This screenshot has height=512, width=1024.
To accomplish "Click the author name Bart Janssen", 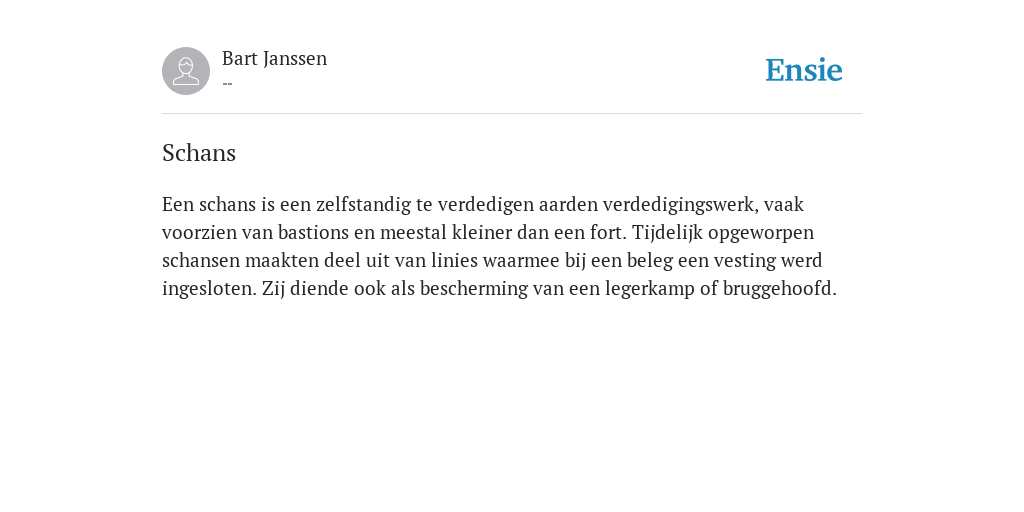I will pos(274,59).
